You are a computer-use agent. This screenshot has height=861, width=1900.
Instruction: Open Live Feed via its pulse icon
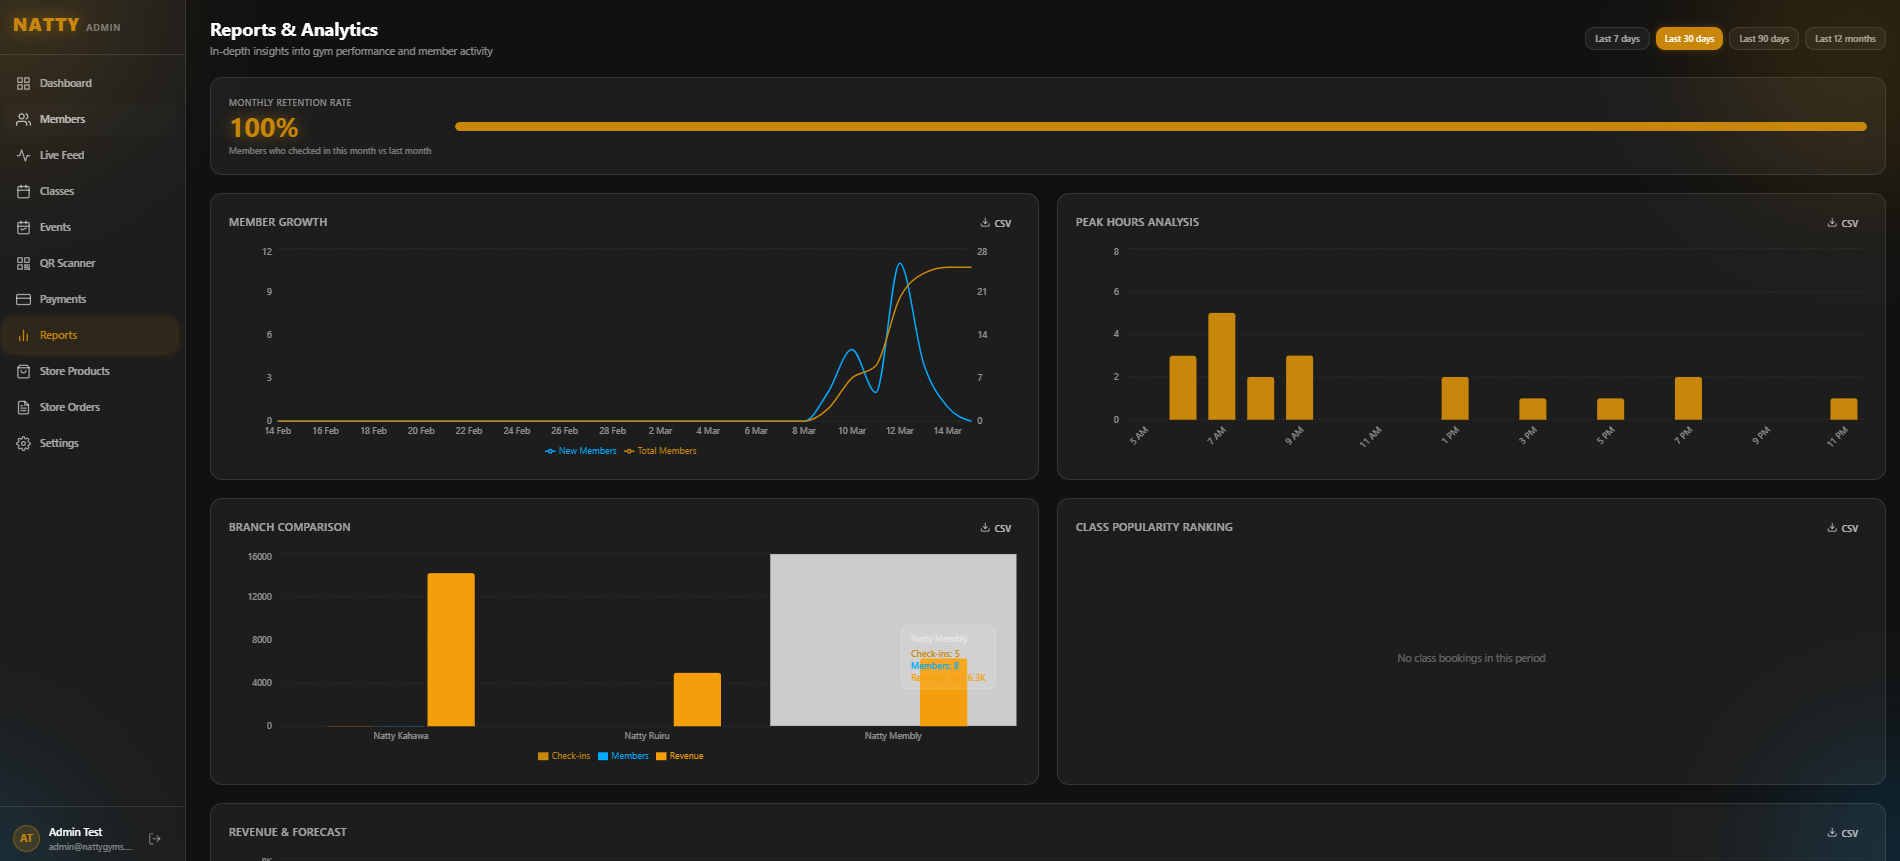pyautogui.click(x=23, y=156)
